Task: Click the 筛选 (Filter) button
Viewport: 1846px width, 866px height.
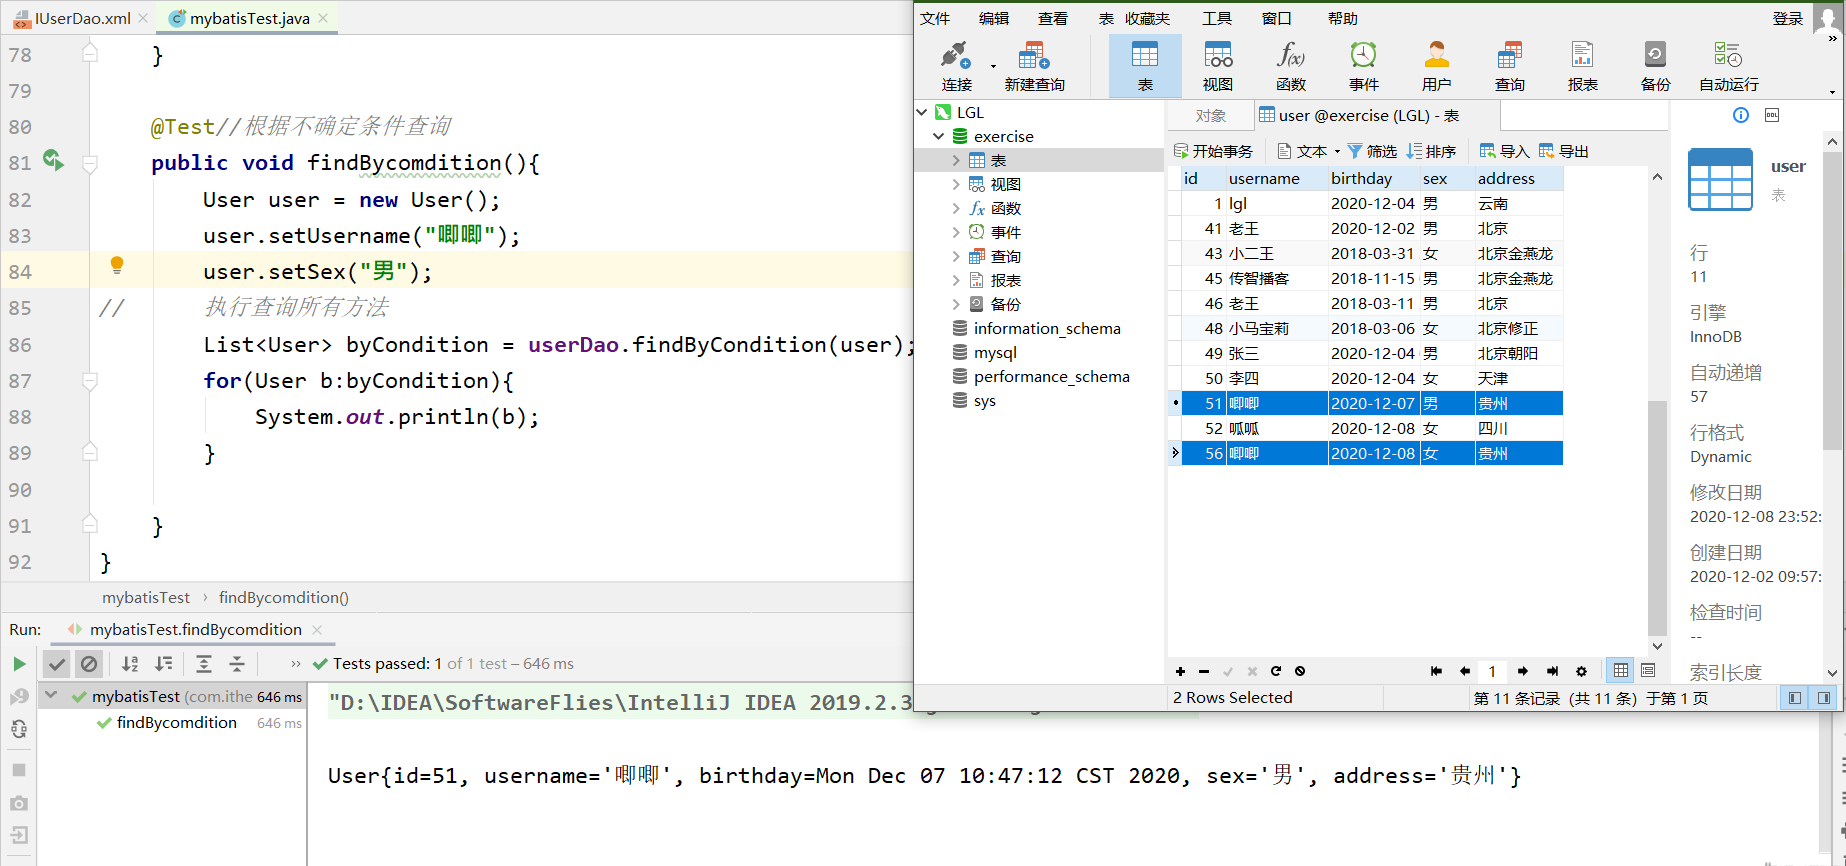Action: [1372, 151]
